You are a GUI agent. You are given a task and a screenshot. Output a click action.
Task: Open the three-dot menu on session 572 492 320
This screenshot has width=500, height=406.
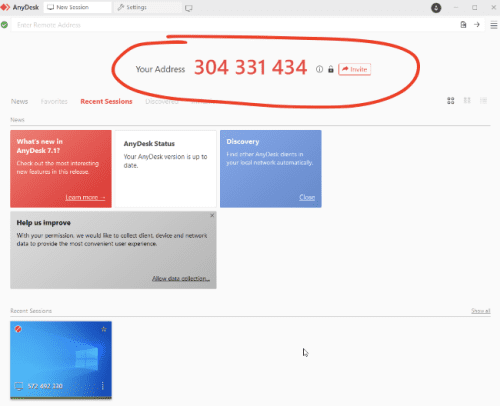[x=103, y=386]
